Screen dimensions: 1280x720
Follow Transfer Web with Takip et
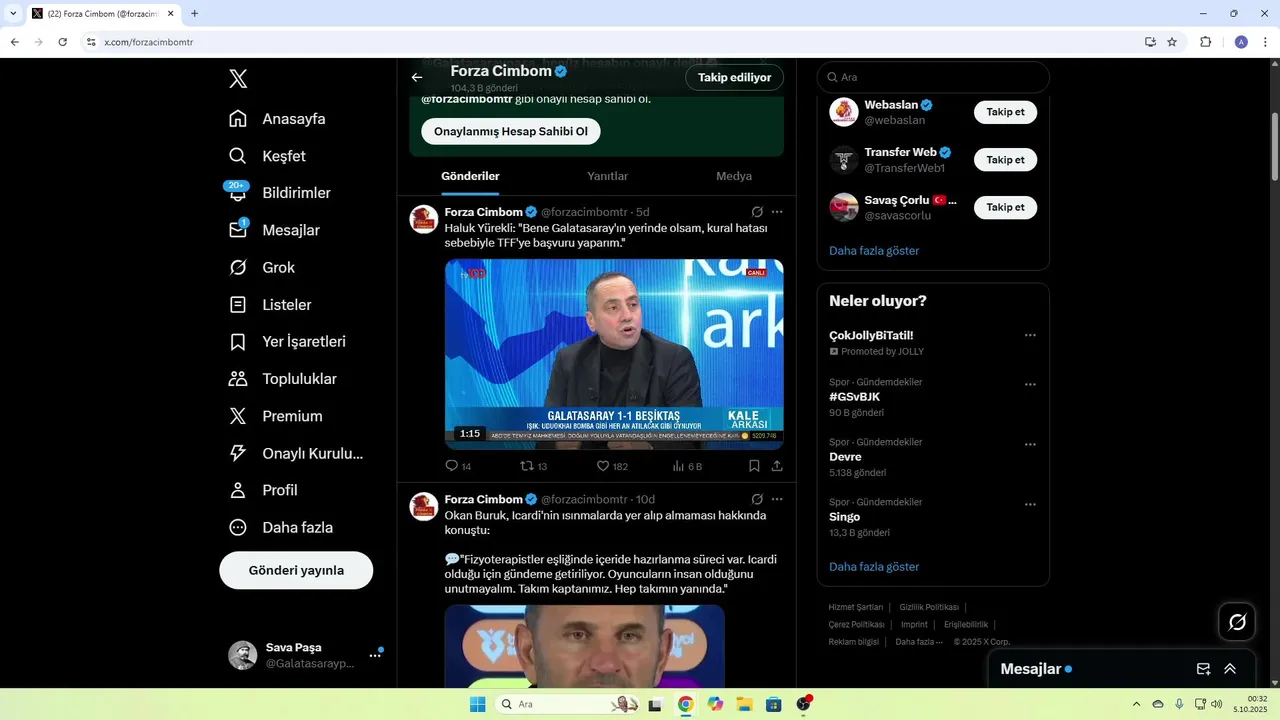(1005, 160)
